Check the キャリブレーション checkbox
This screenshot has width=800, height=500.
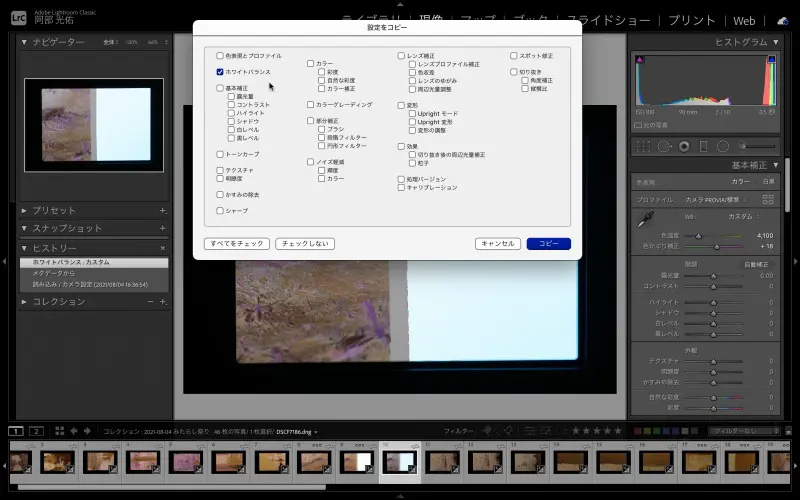(x=401, y=187)
